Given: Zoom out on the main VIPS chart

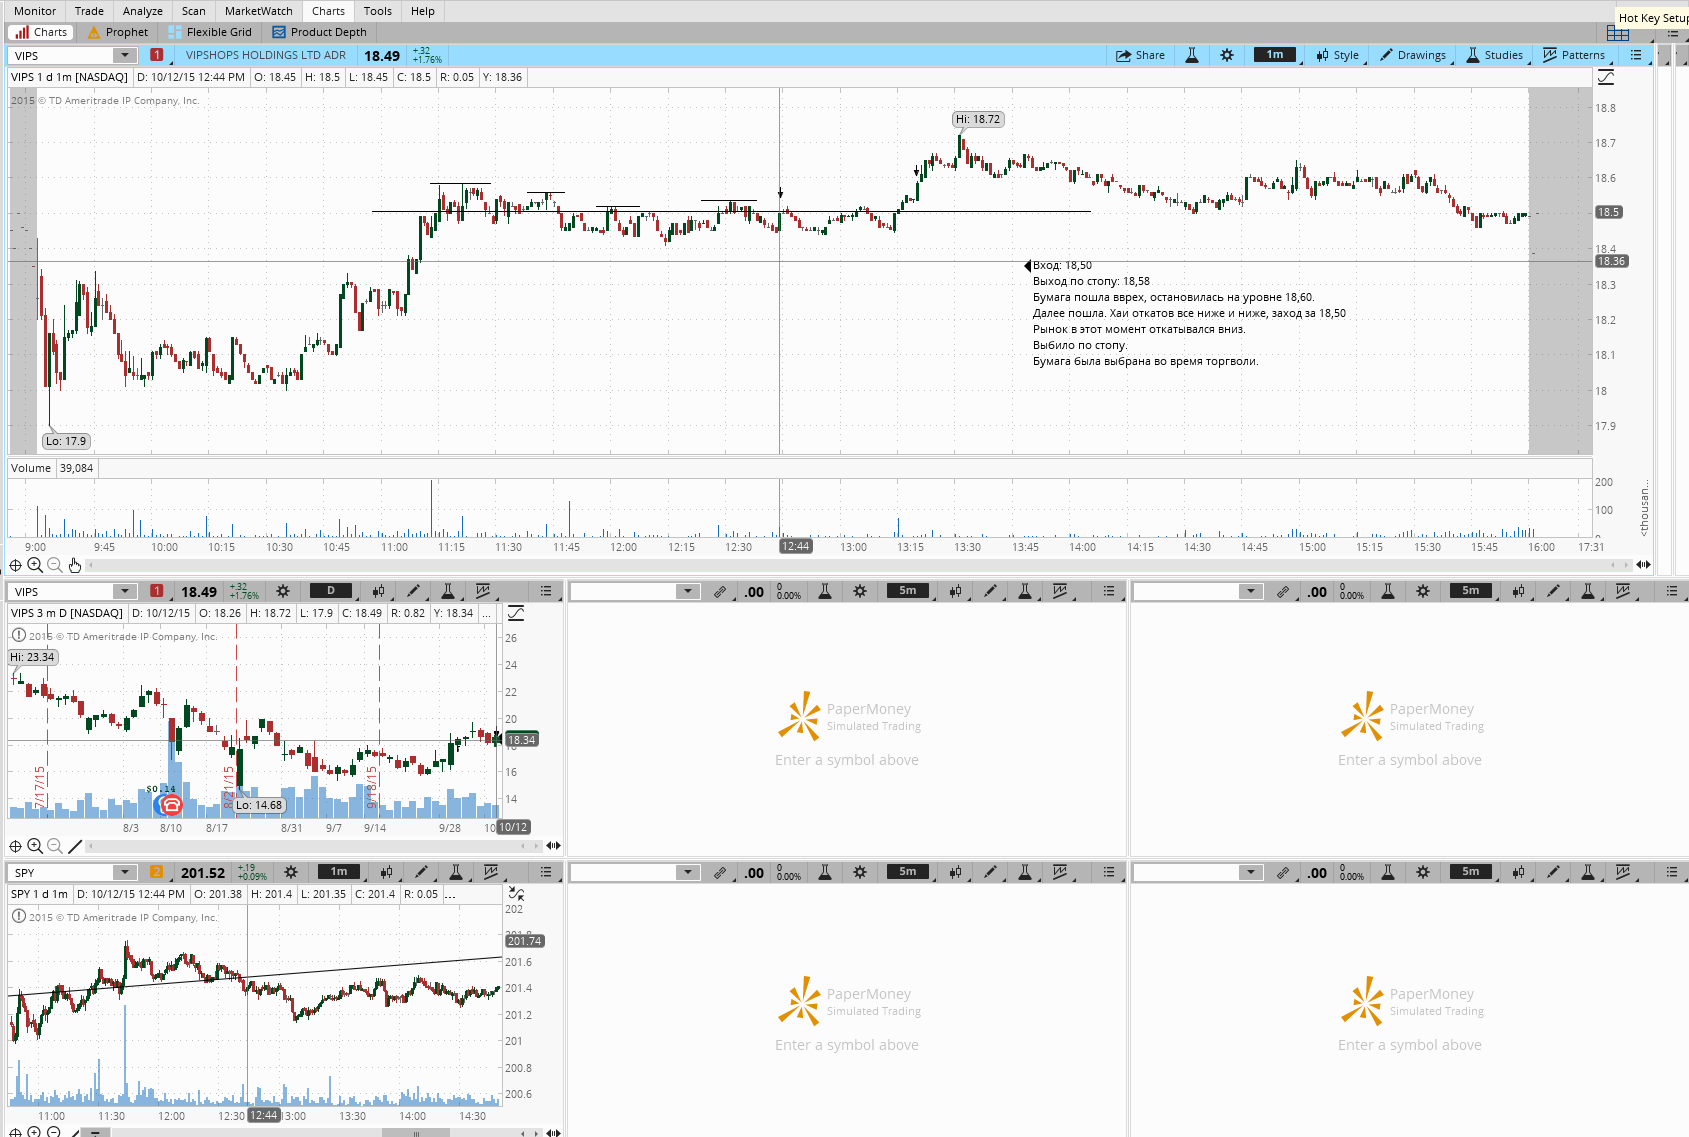Looking at the screenshot, I should [55, 565].
